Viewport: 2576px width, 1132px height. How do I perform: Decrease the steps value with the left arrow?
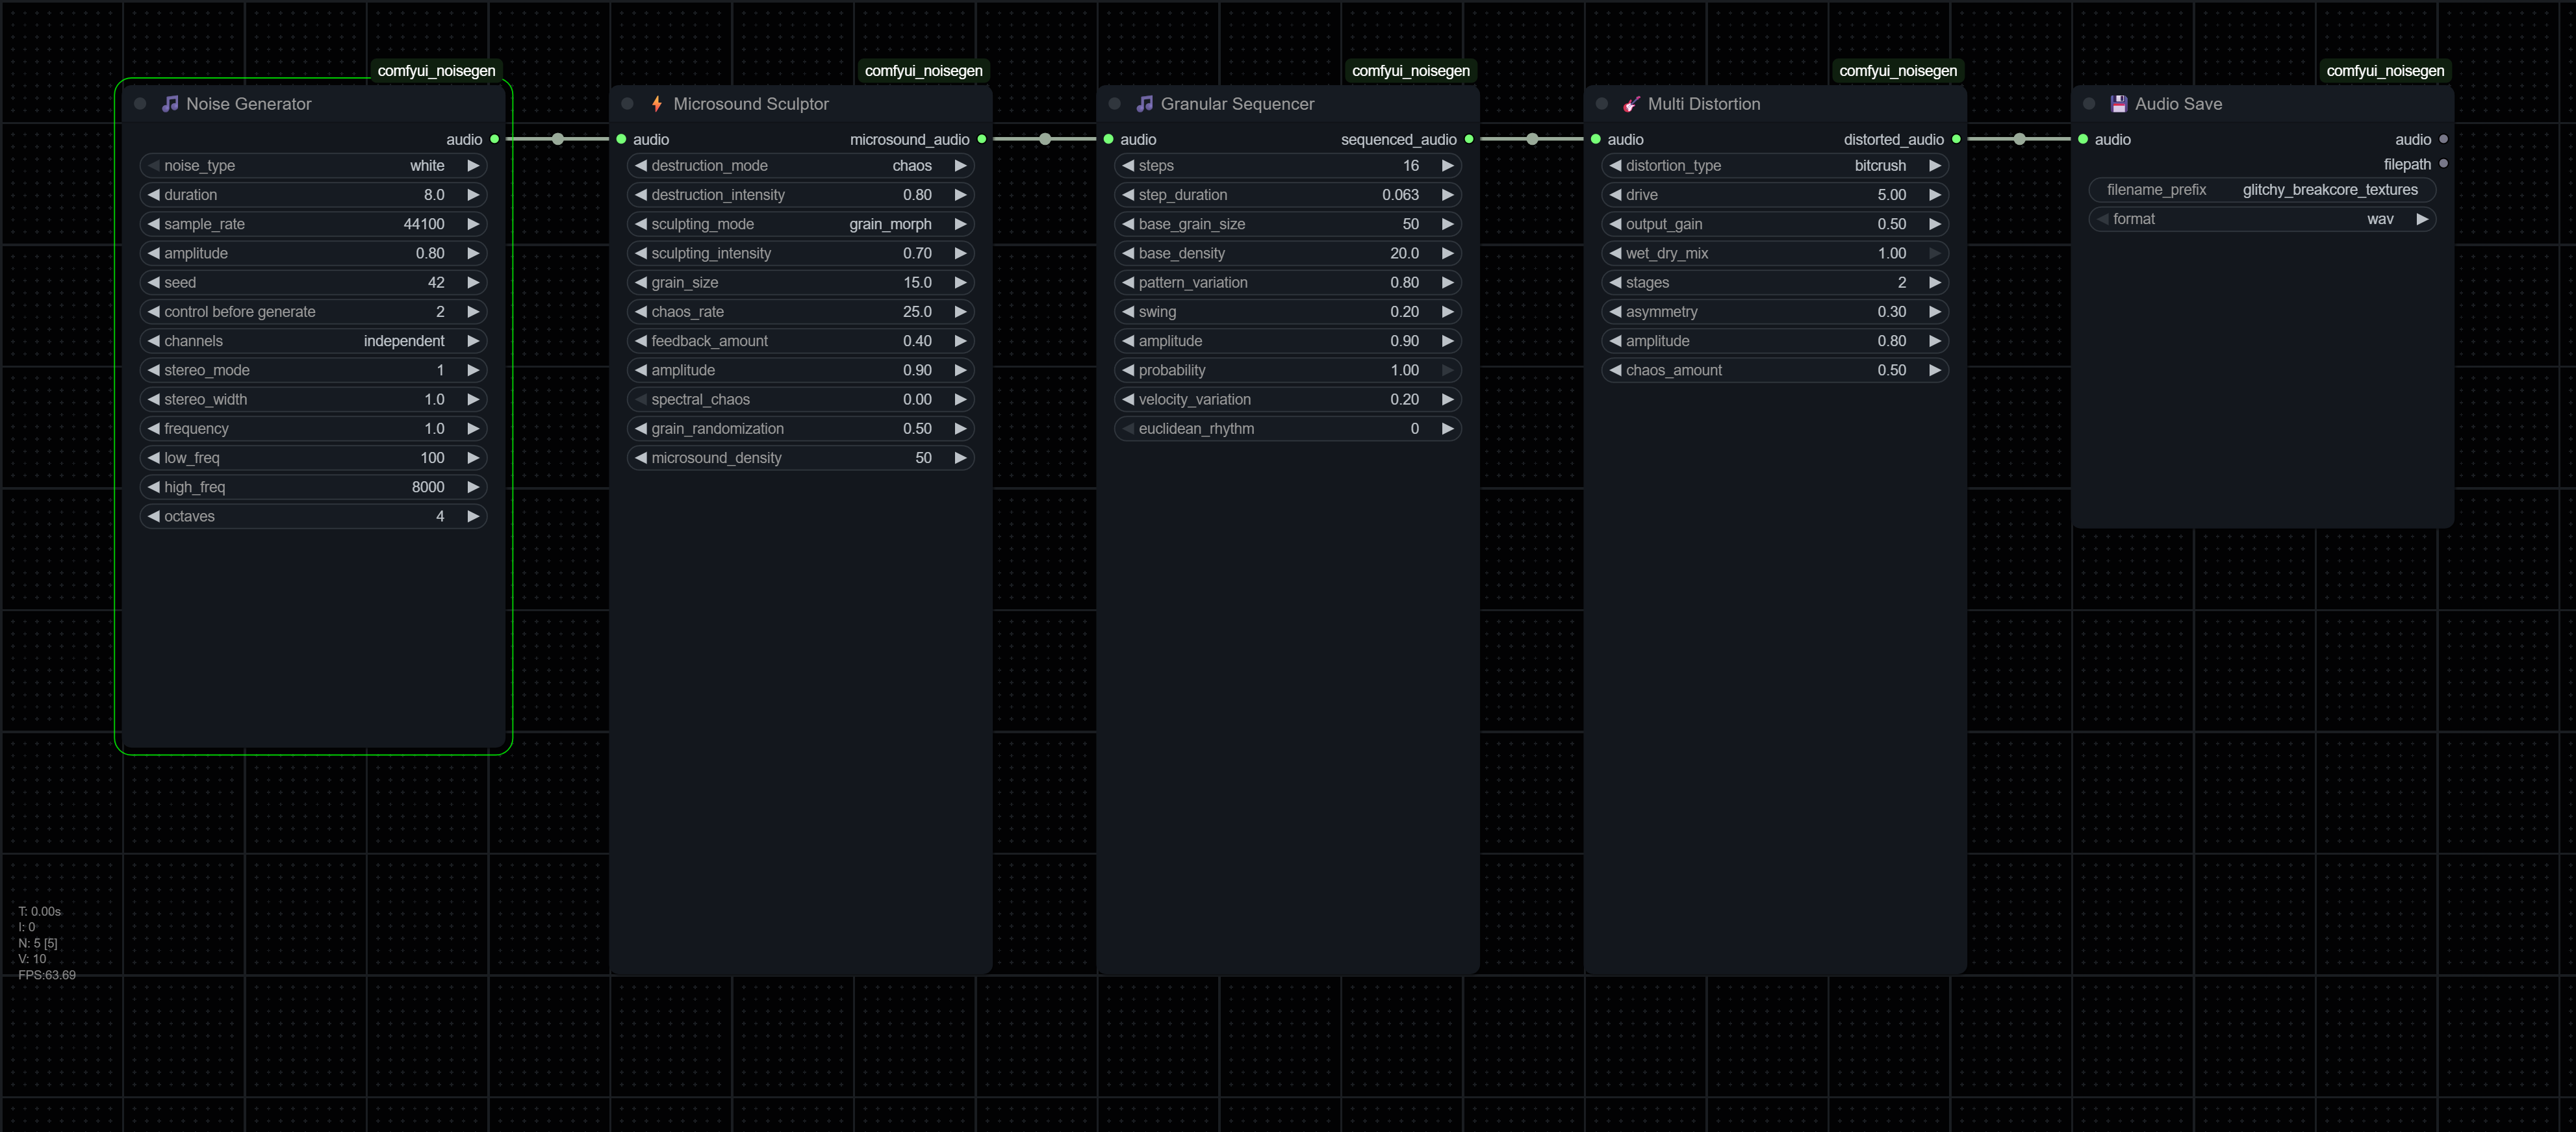1128,166
